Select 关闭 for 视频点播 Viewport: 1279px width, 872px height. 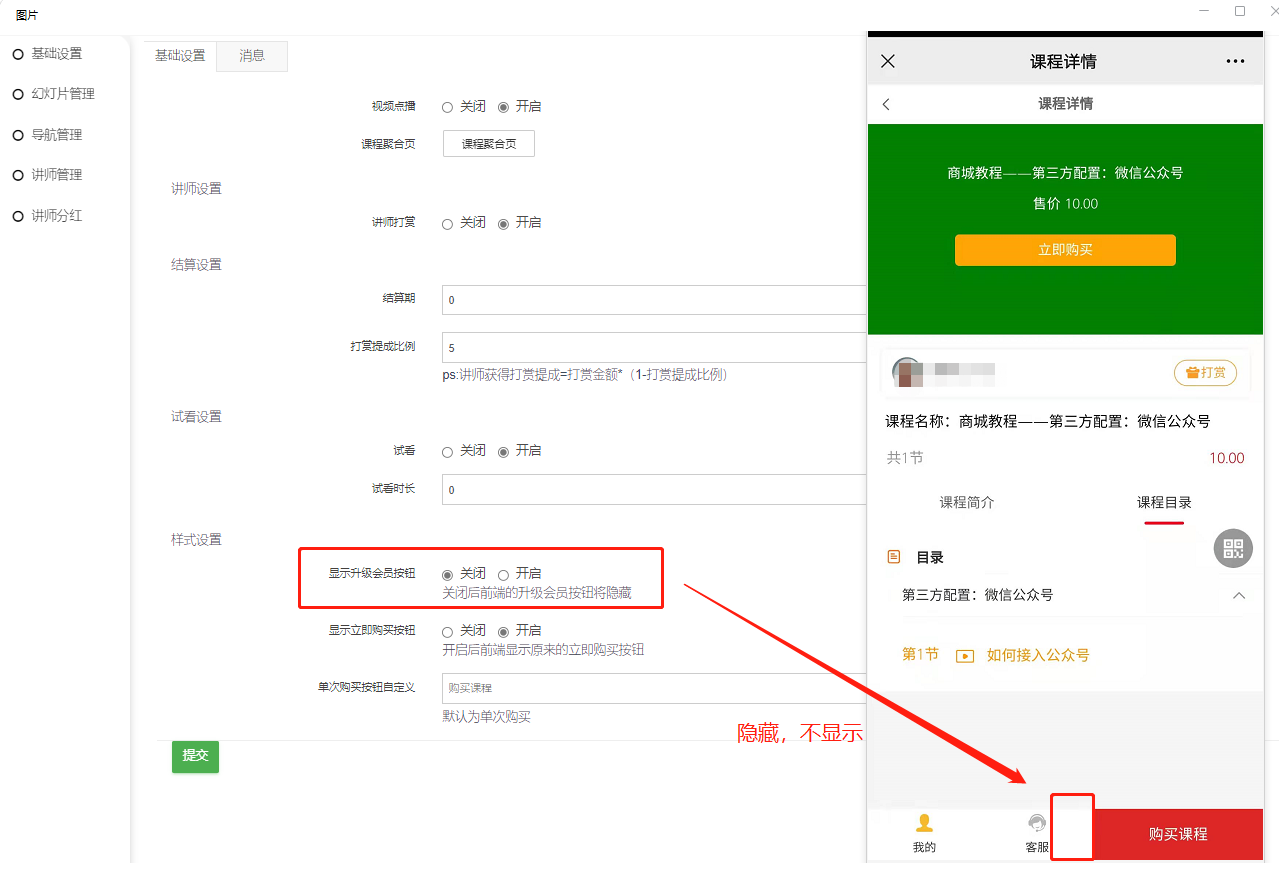[x=448, y=107]
